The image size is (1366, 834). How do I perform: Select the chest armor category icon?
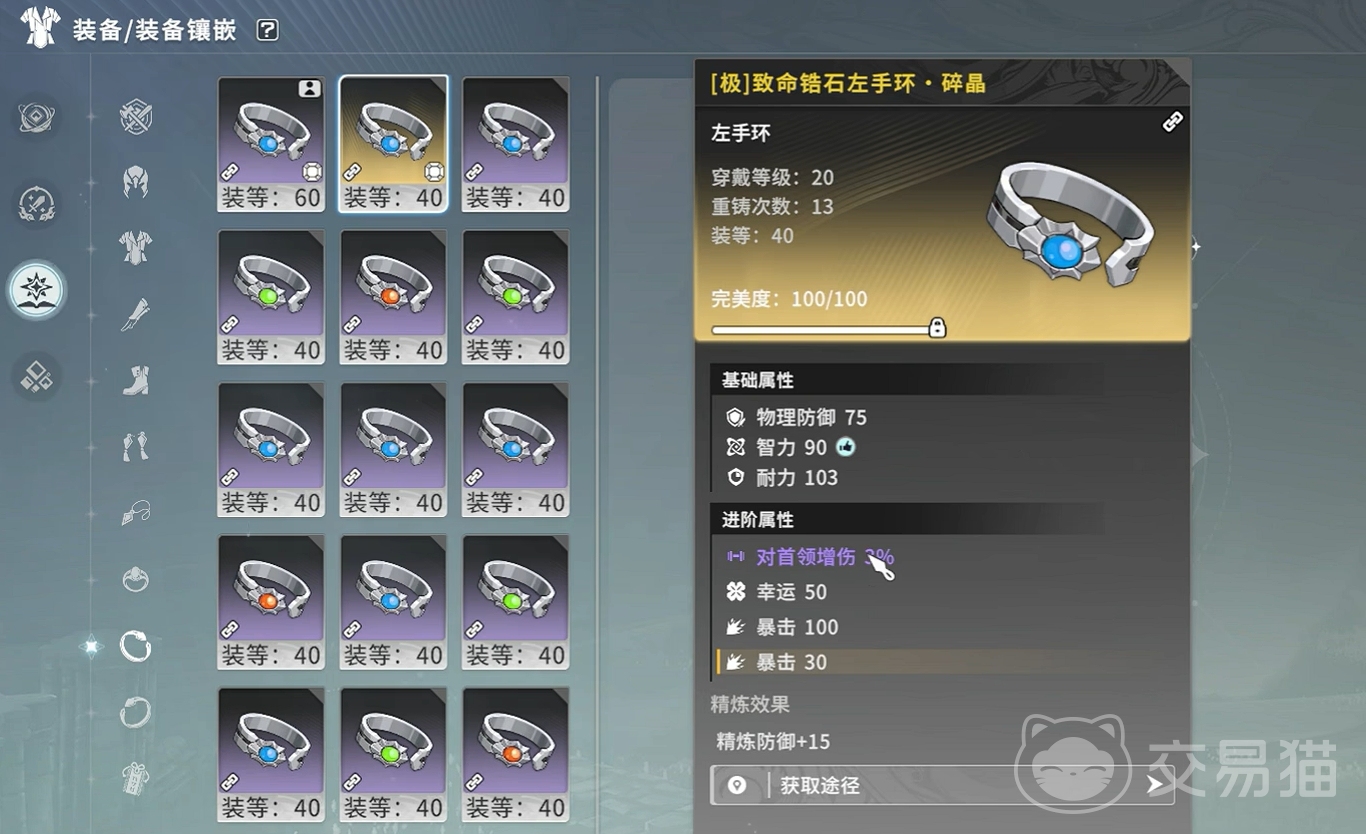pos(135,246)
